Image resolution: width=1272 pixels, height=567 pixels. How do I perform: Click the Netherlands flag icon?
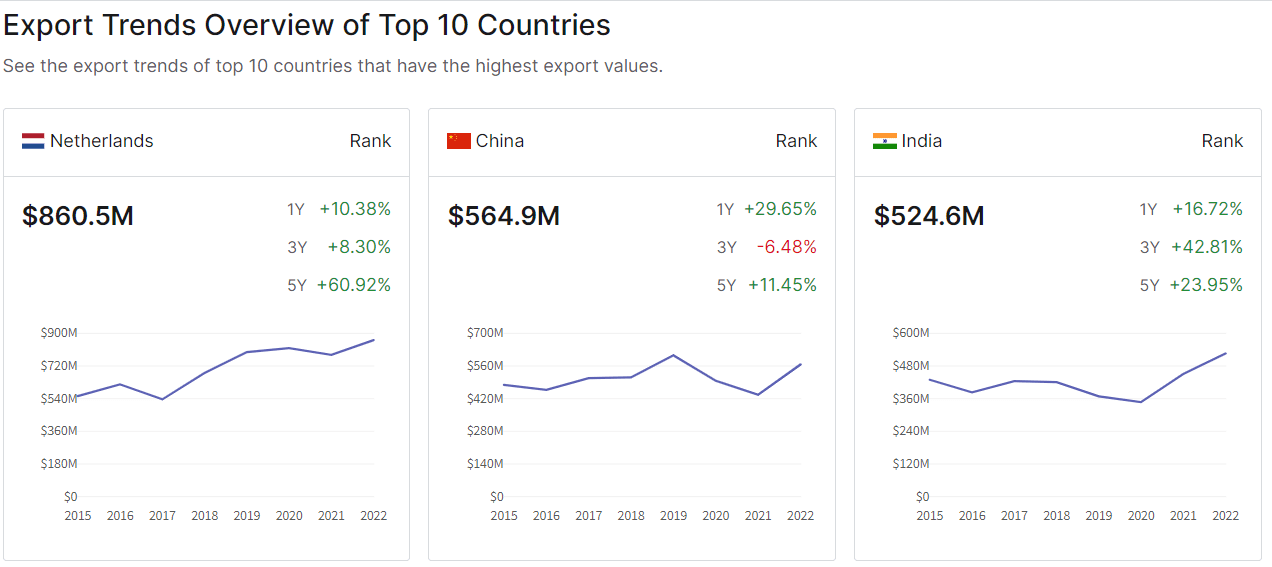33,141
